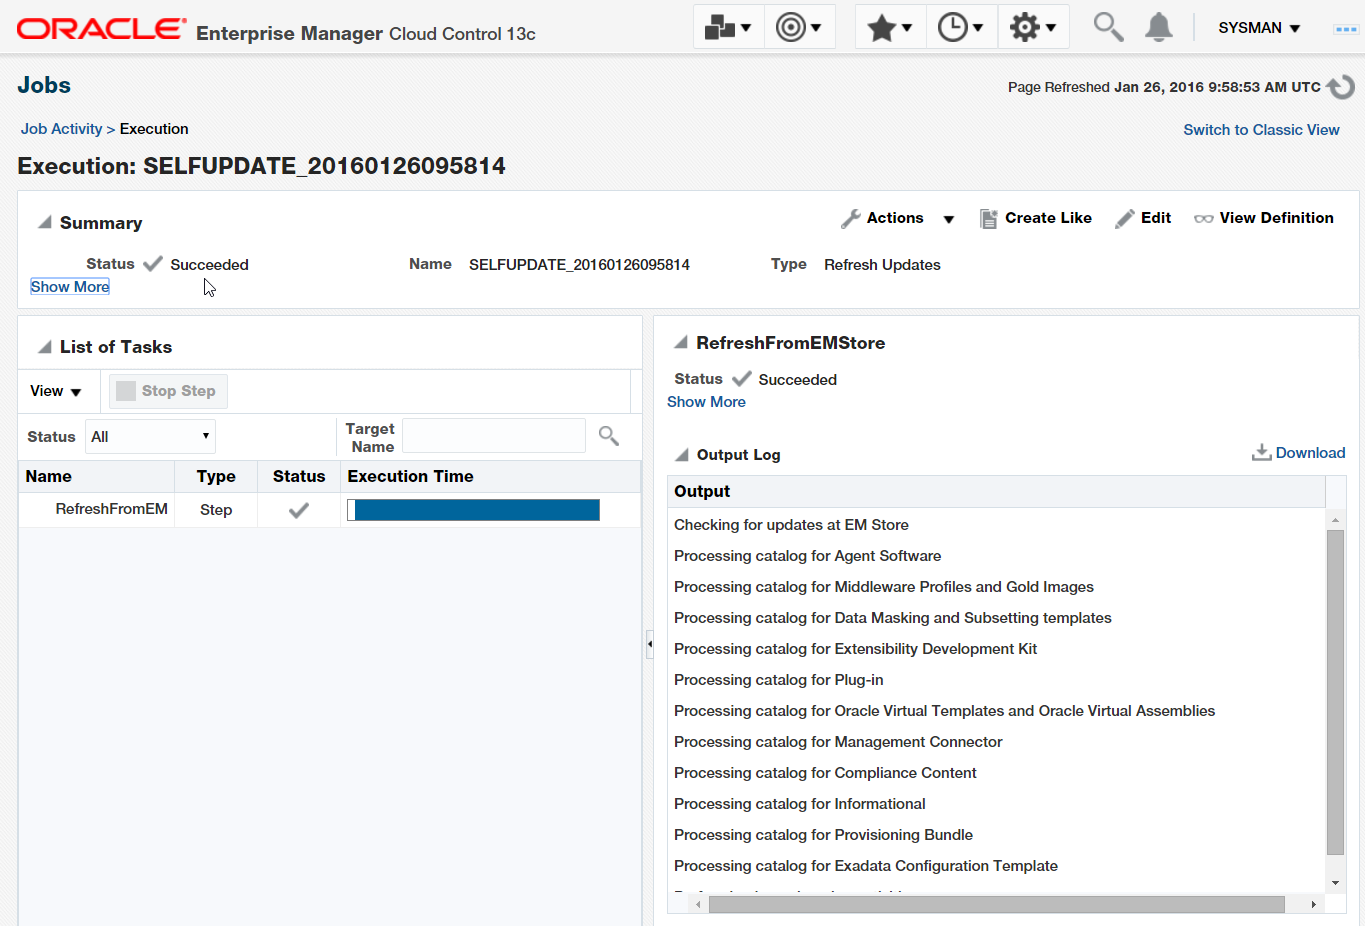
Task: Collapse the RefreshFromEMStore section
Action: click(681, 342)
